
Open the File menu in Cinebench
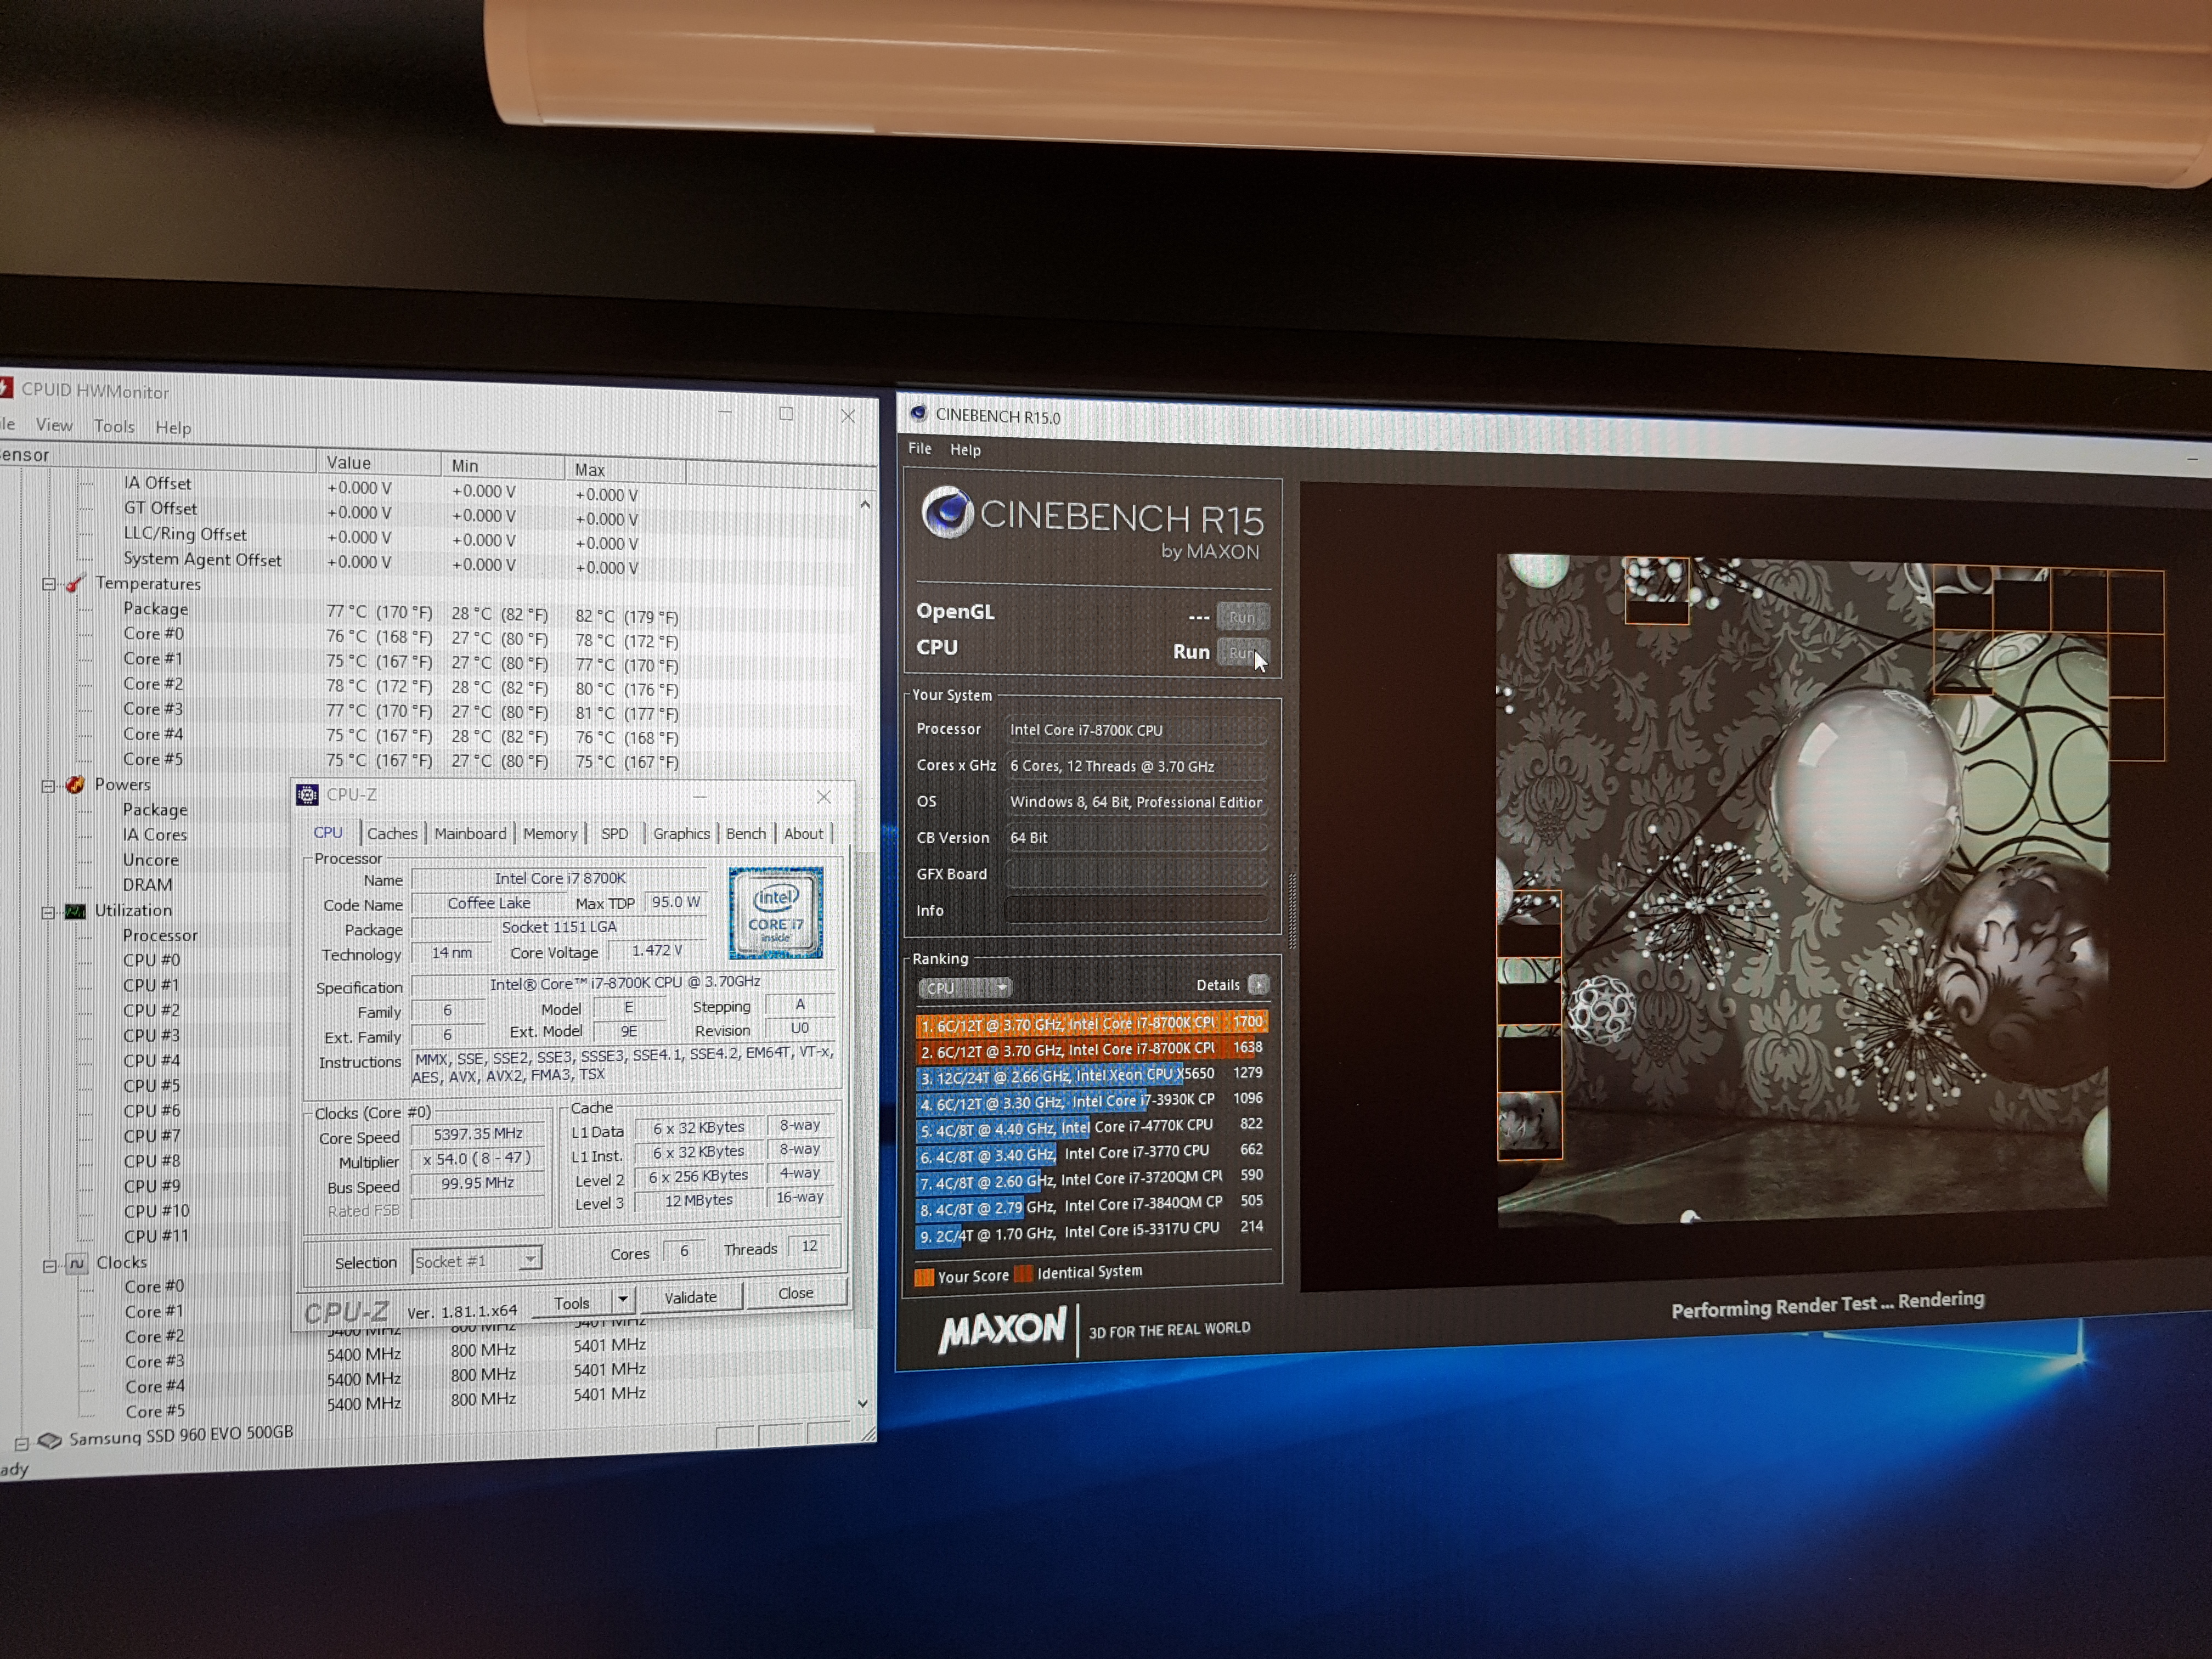pyautogui.click(x=920, y=449)
